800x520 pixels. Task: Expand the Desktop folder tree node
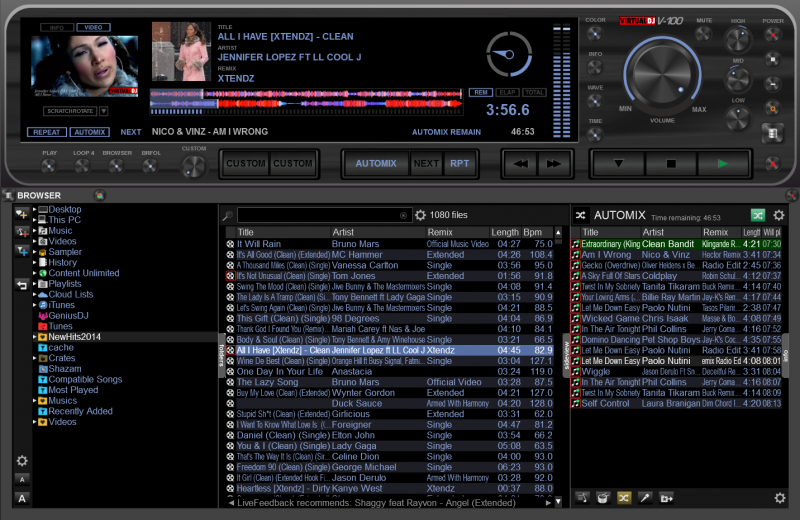pos(35,209)
